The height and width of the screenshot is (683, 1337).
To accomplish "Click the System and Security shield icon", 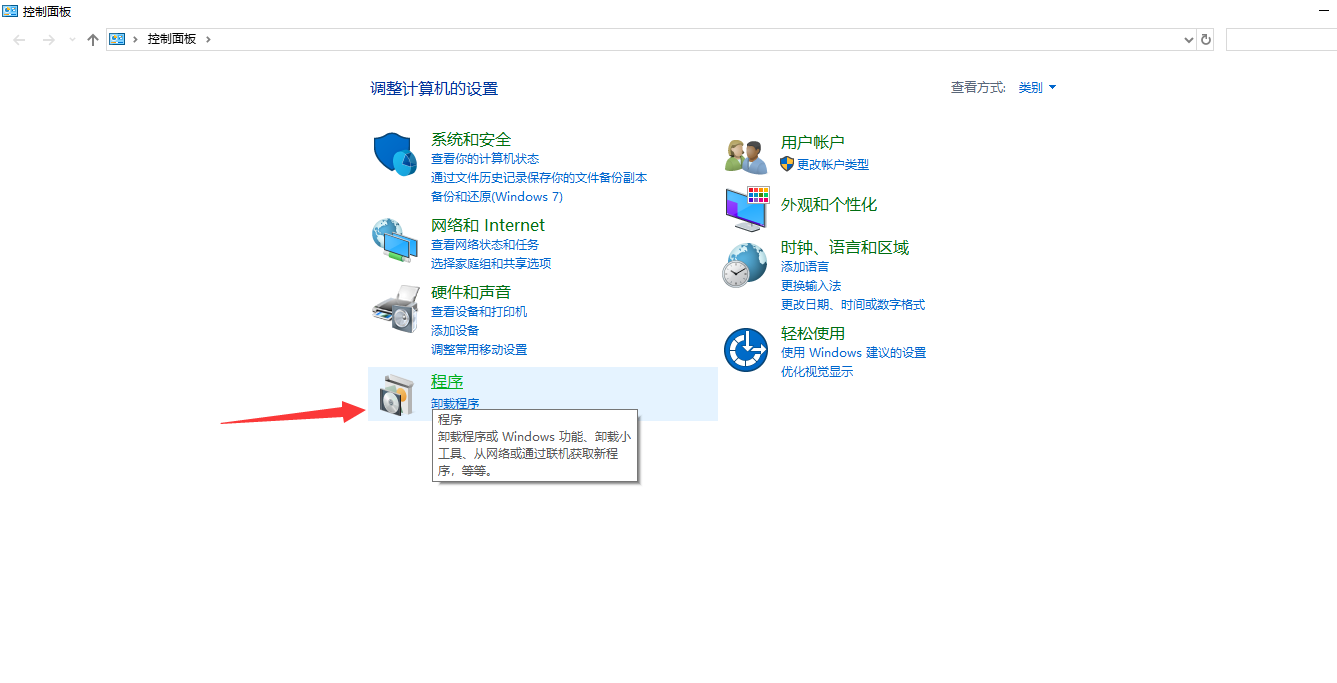I will [x=394, y=154].
